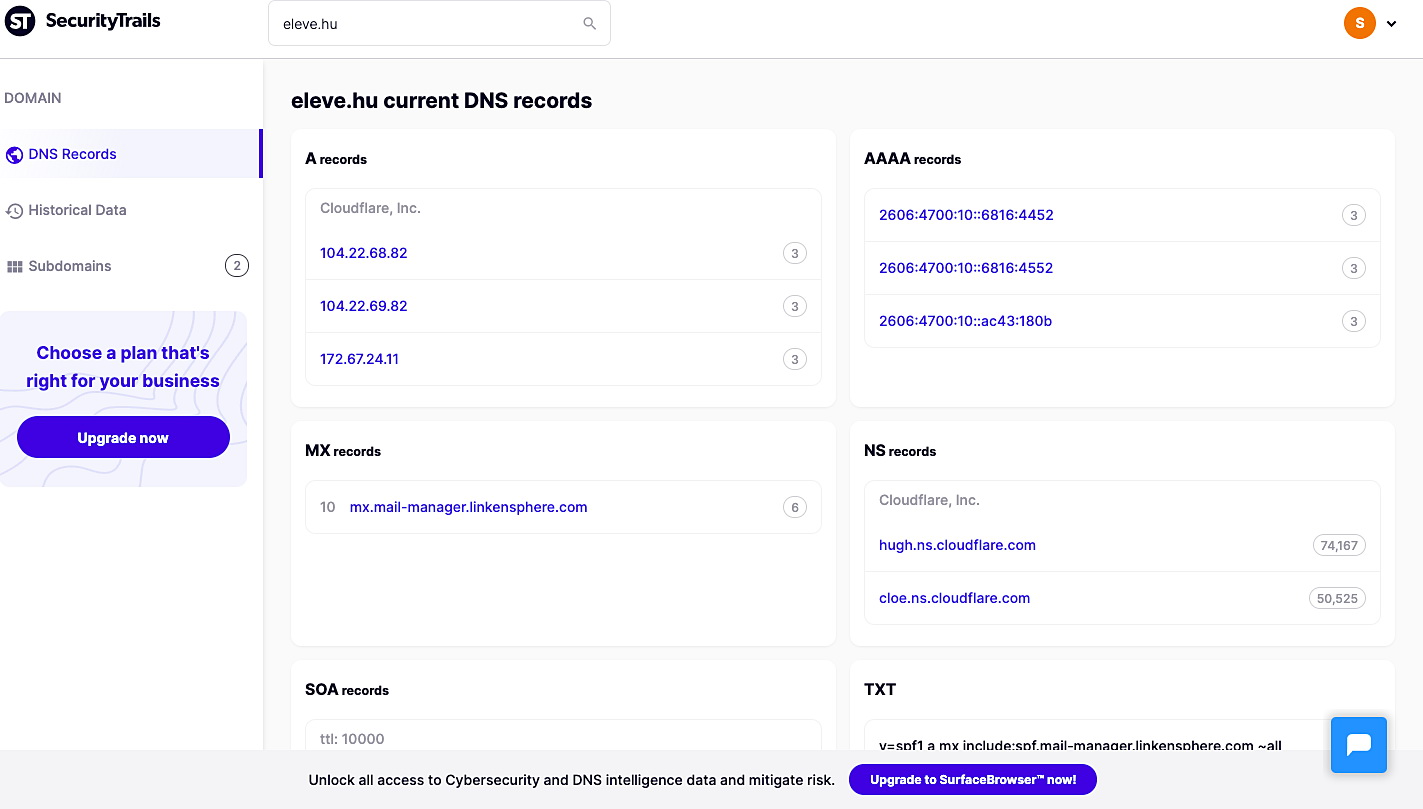Click the search magnifier icon
This screenshot has height=809, width=1423.
pos(590,23)
